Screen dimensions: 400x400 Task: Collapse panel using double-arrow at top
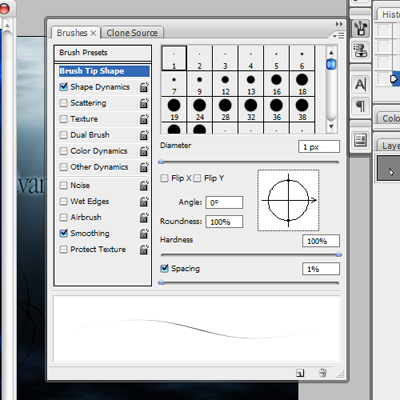tap(339, 24)
